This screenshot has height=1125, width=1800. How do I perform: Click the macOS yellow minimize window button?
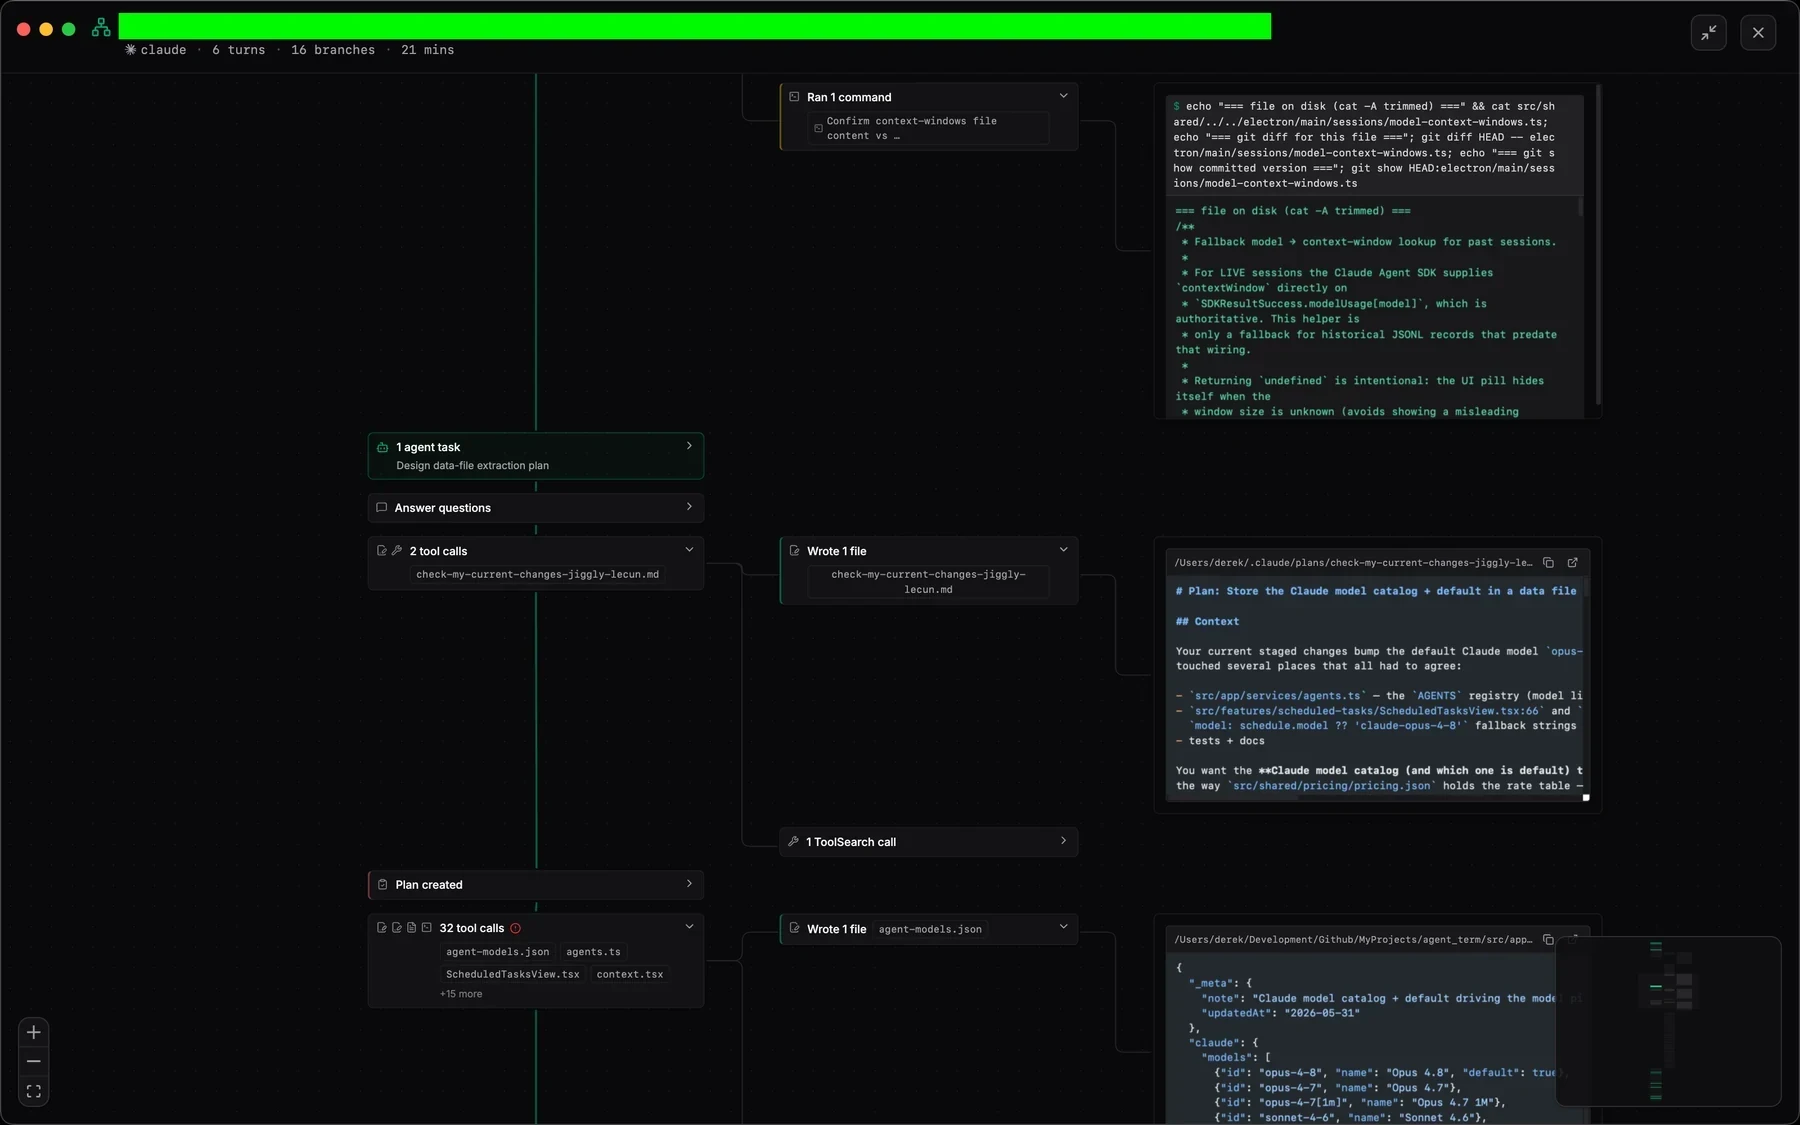tap(46, 29)
